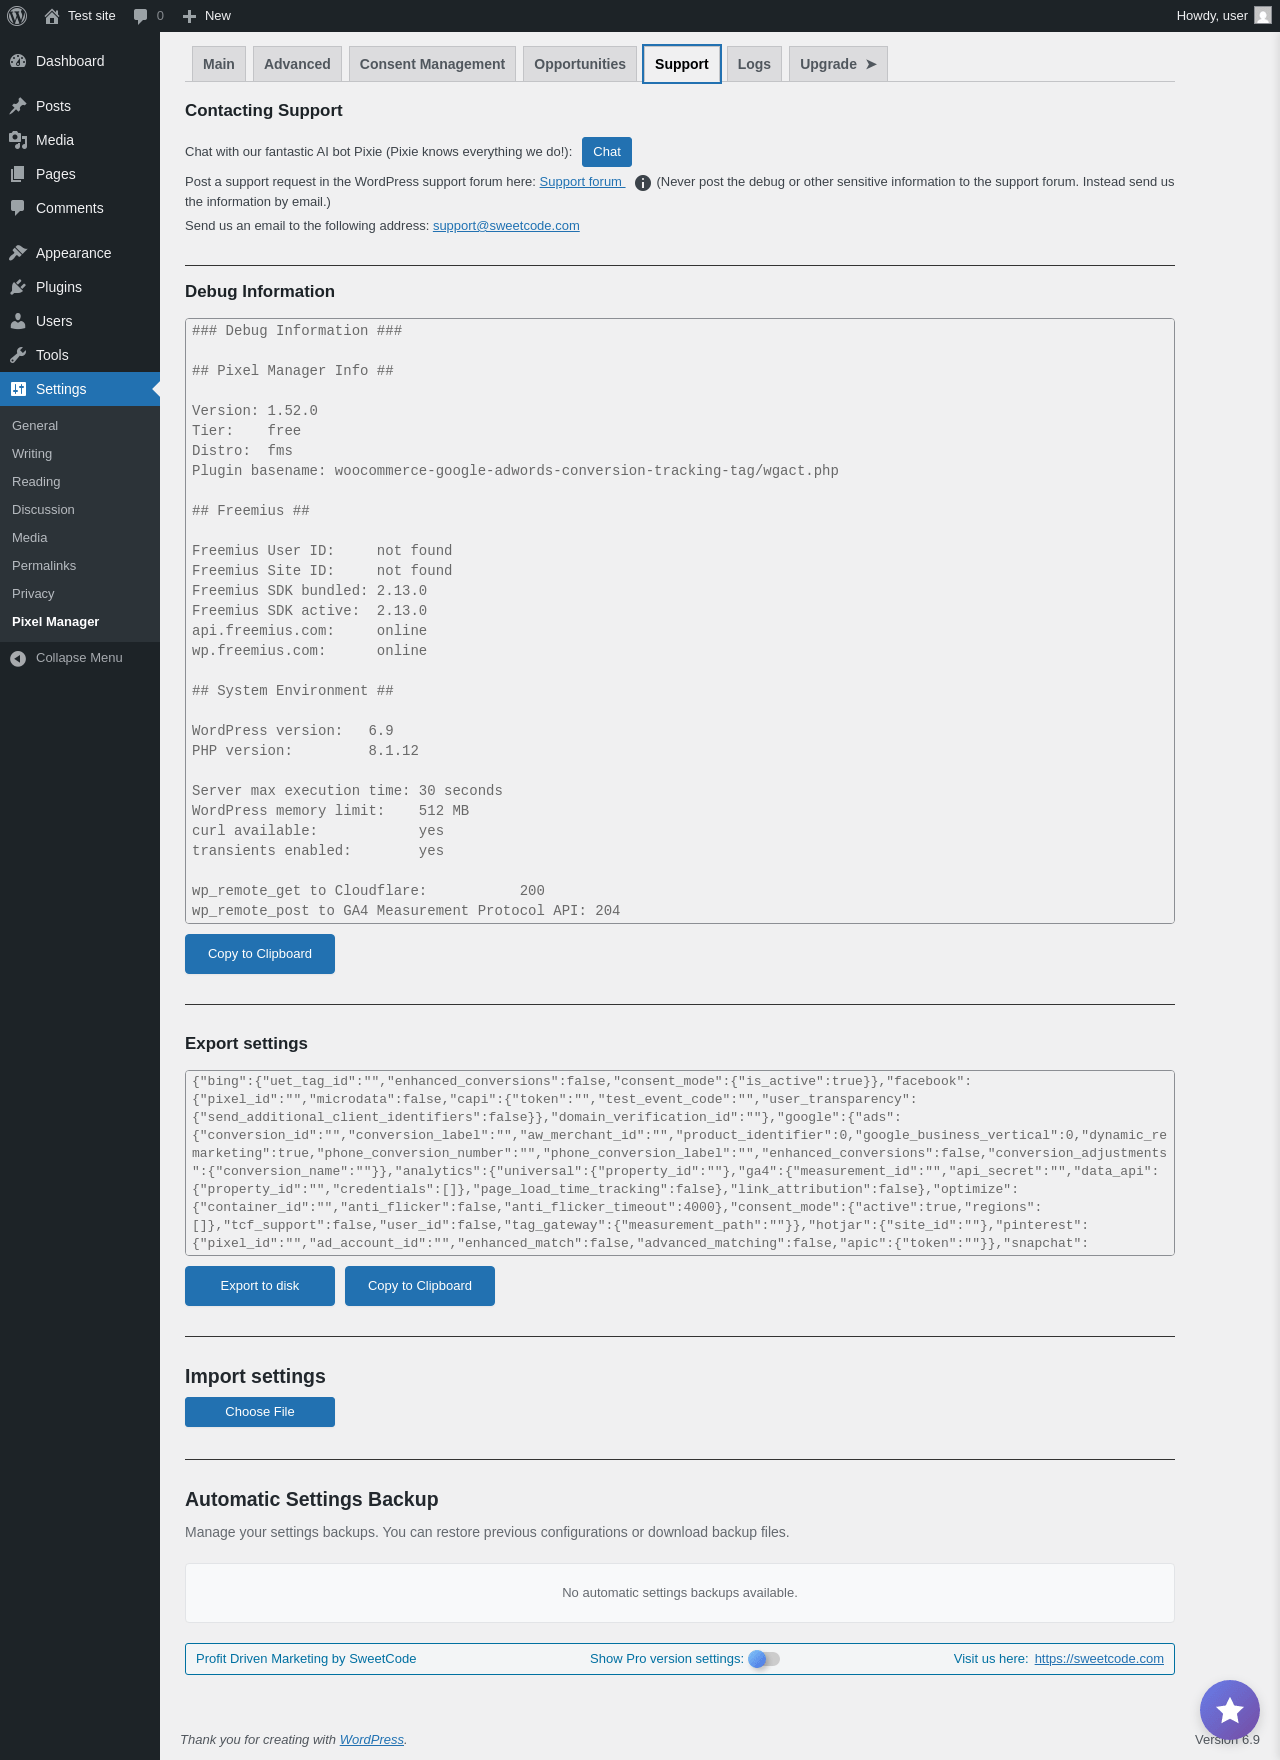Switch to the Logs tab
The height and width of the screenshot is (1760, 1280).
point(754,64)
